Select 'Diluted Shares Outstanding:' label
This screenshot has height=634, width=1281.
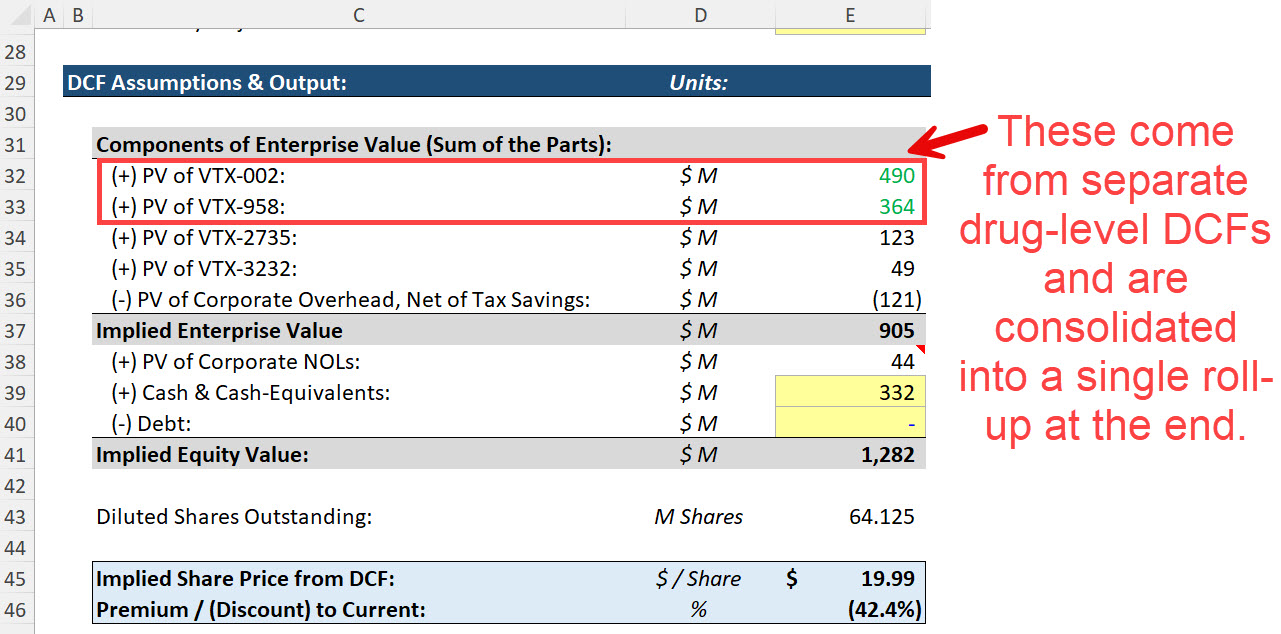[234, 516]
